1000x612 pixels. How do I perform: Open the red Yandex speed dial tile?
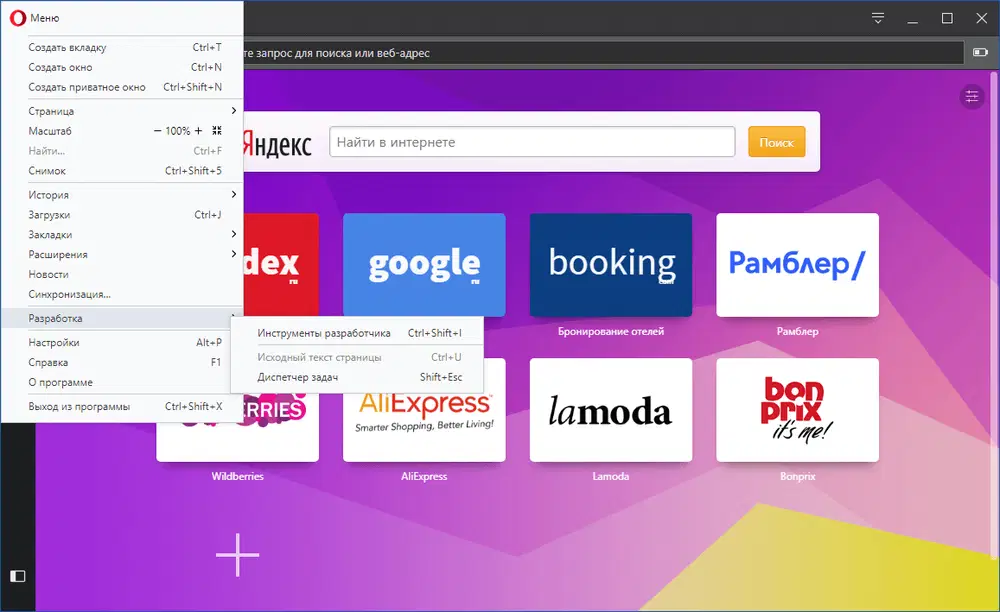281,265
